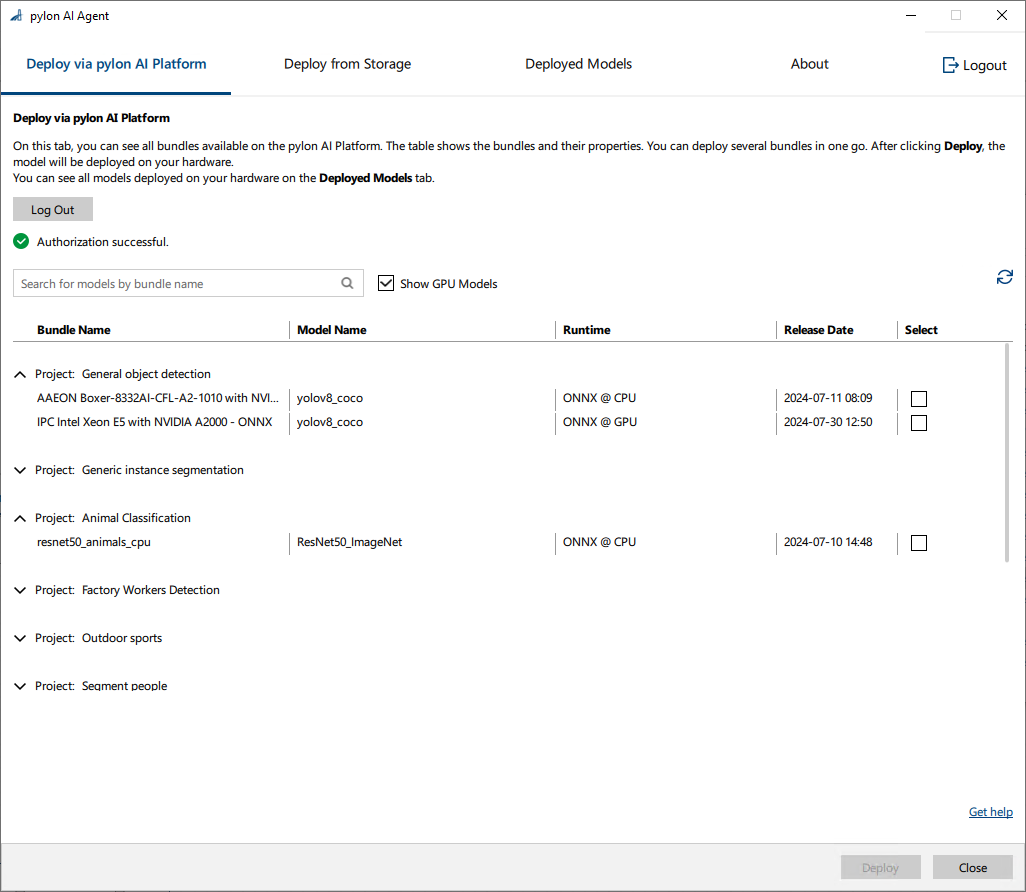The height and width of the screenshot is (892, 1026).
Task: Click the green authorization success icon
Action: pyautogui.click(x=21, y=241)
